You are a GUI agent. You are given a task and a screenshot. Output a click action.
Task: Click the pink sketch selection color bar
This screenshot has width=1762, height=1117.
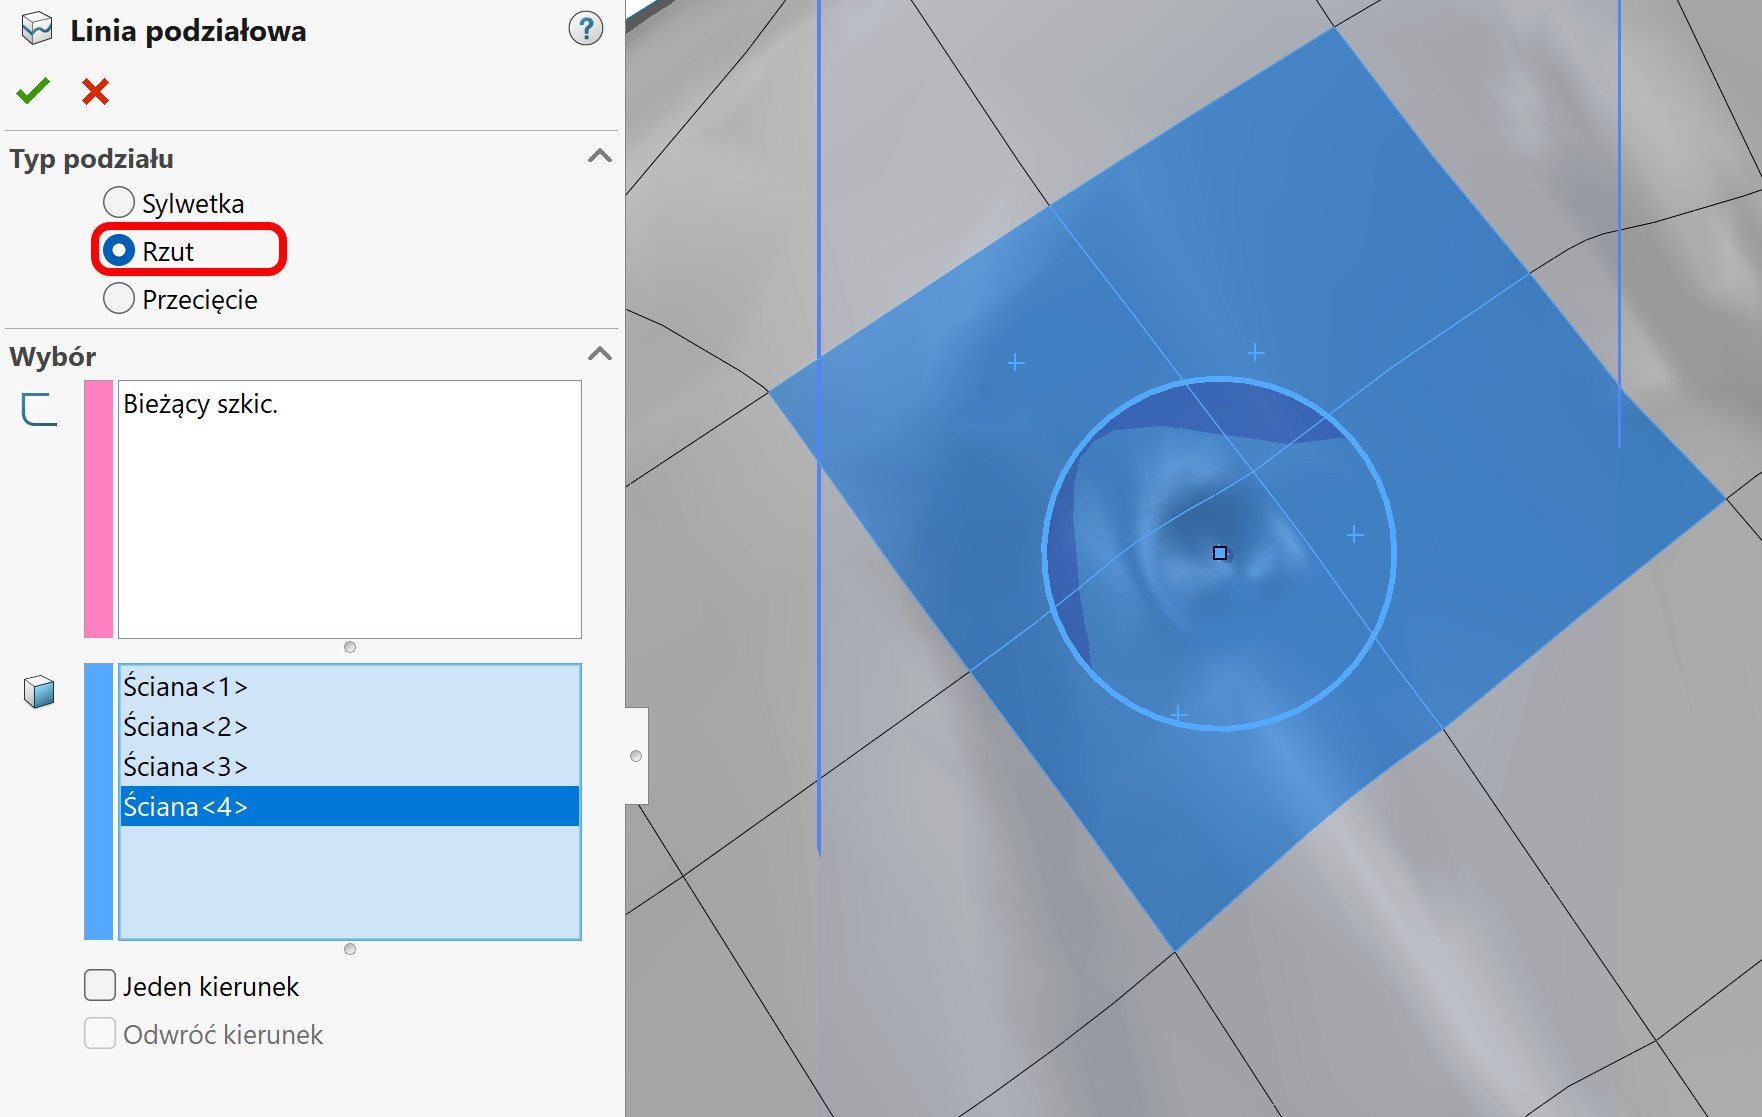(98, 508)
